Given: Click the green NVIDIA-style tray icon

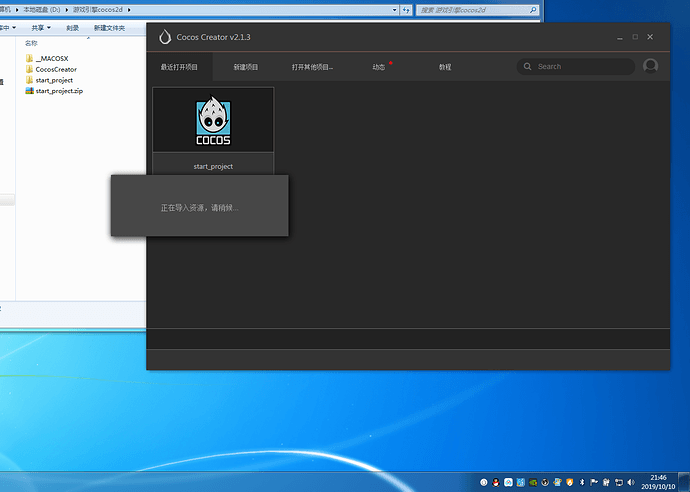Looking at the screenshot, I should tap(533, 482).
